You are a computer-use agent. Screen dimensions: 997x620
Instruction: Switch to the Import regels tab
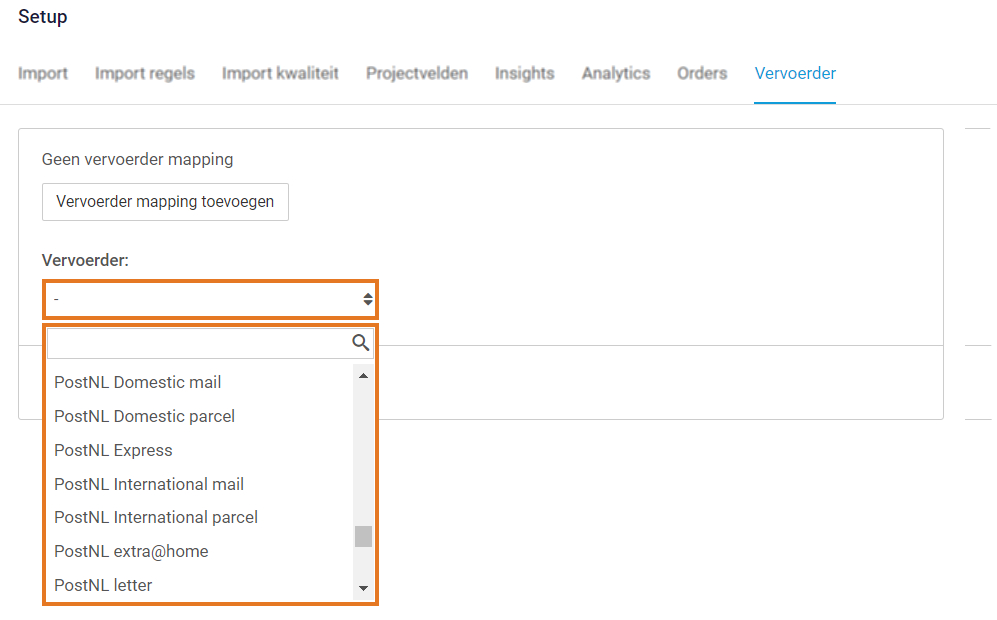click(x=145, y=73)
